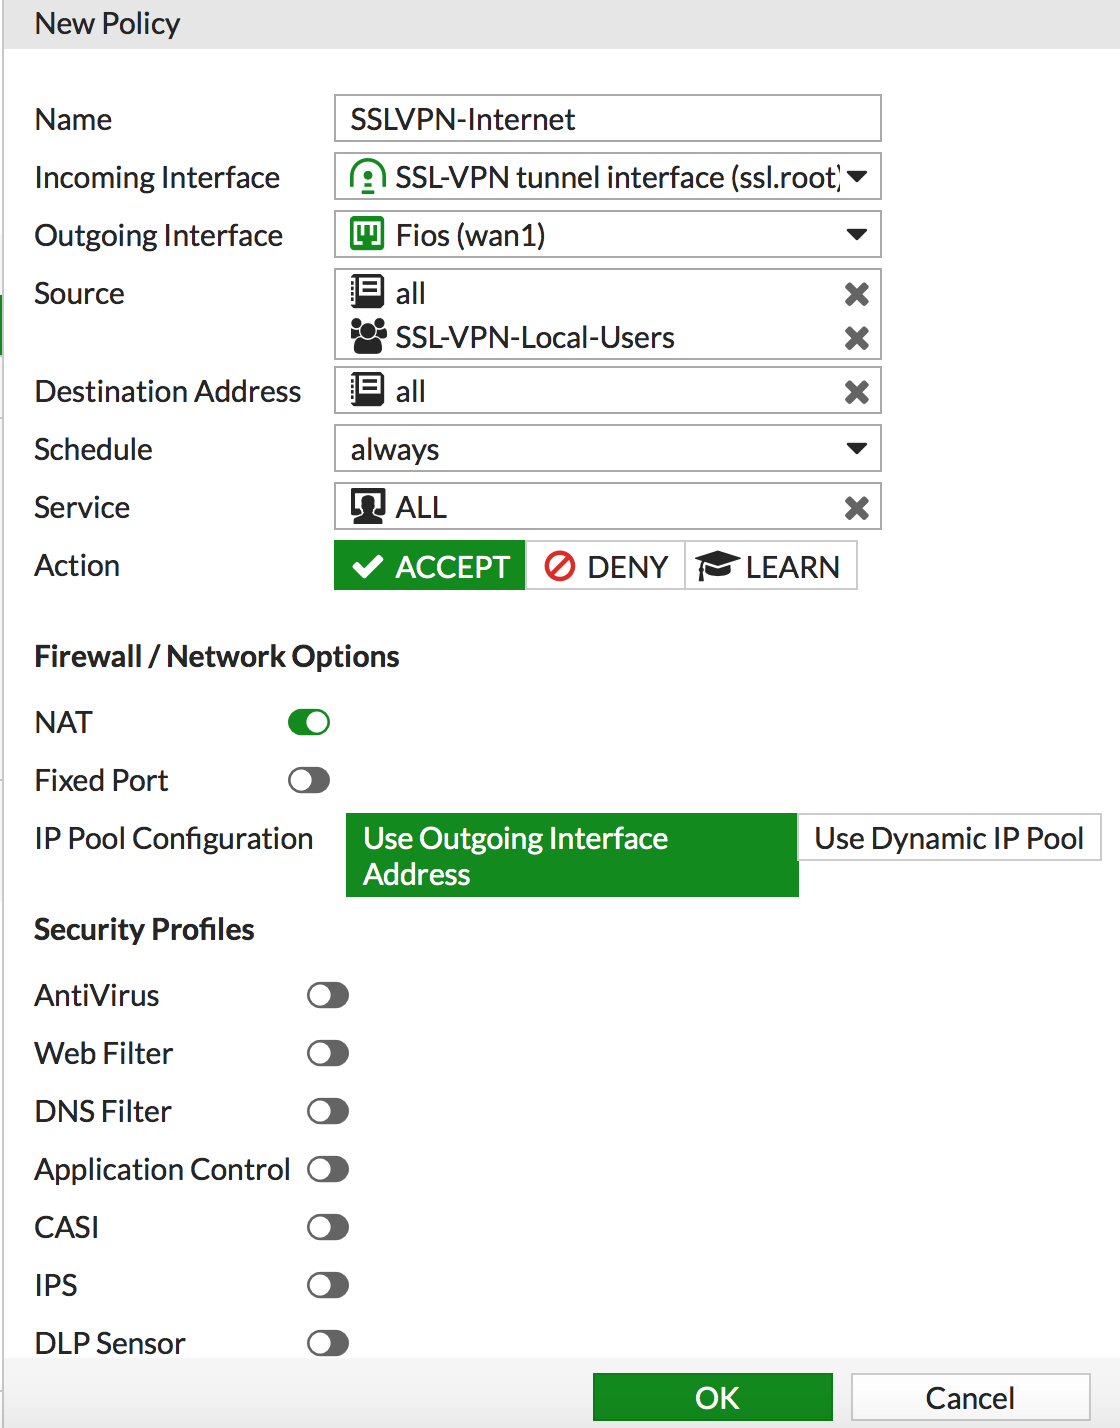The width and height of the screenshot is (1120, 1428).
Task: Open the Outgoing Interface dropdown
Action: pos(607,235)
